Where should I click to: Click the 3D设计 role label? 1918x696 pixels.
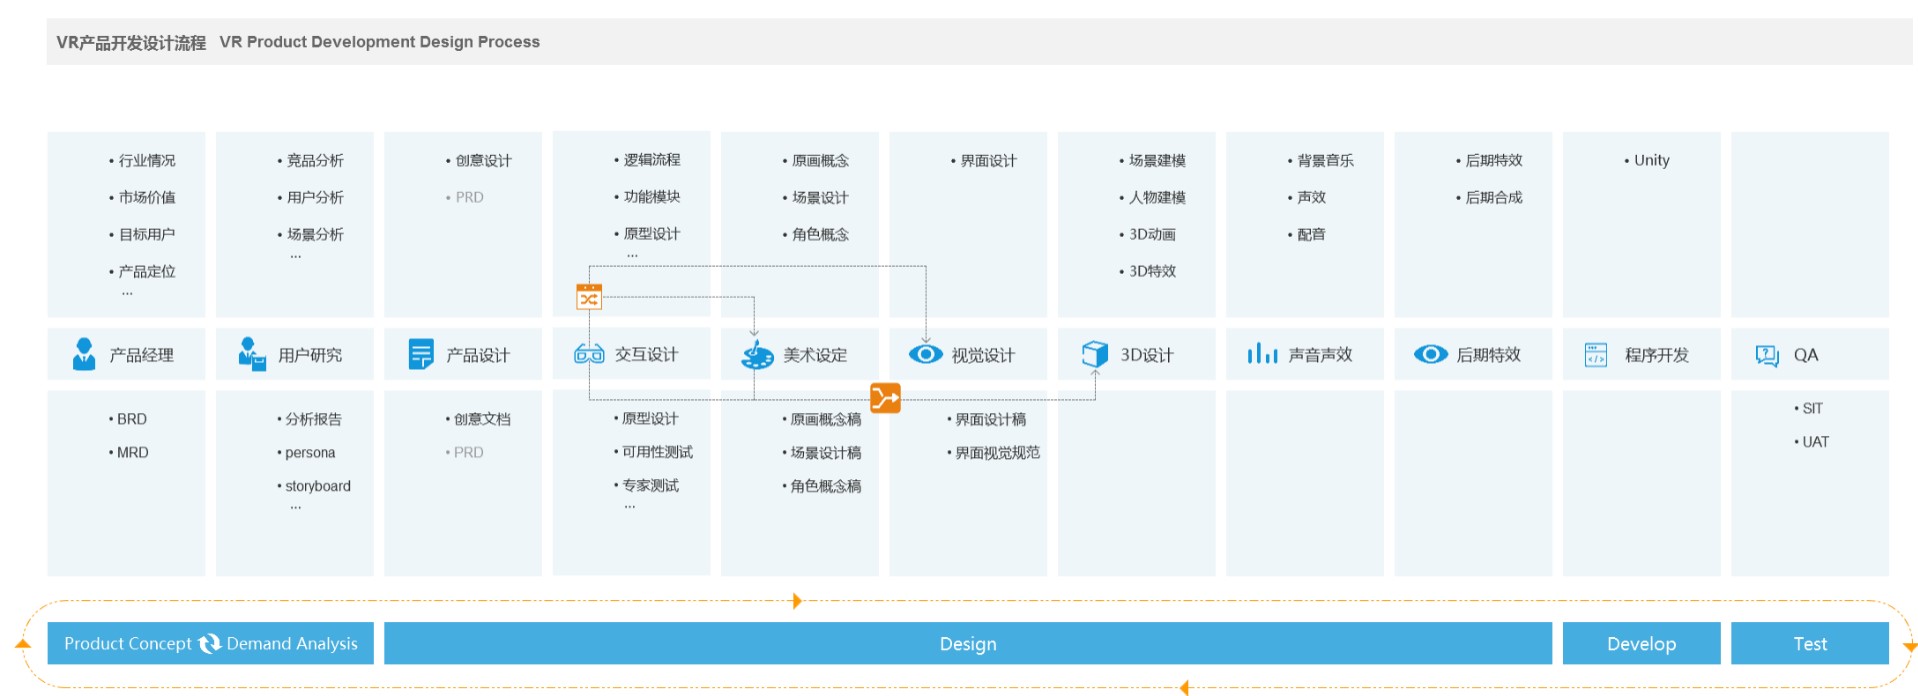coord(1146,355)
